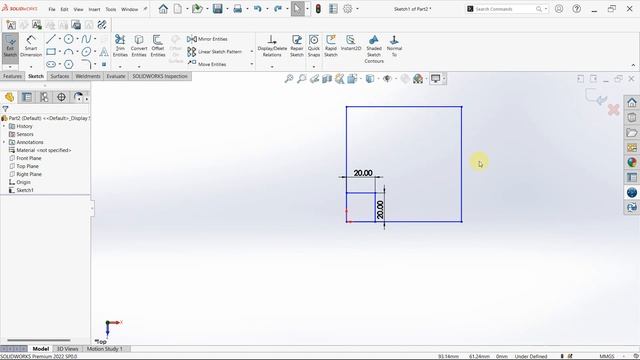Switch to the Weldments tab

click(88, 76)
